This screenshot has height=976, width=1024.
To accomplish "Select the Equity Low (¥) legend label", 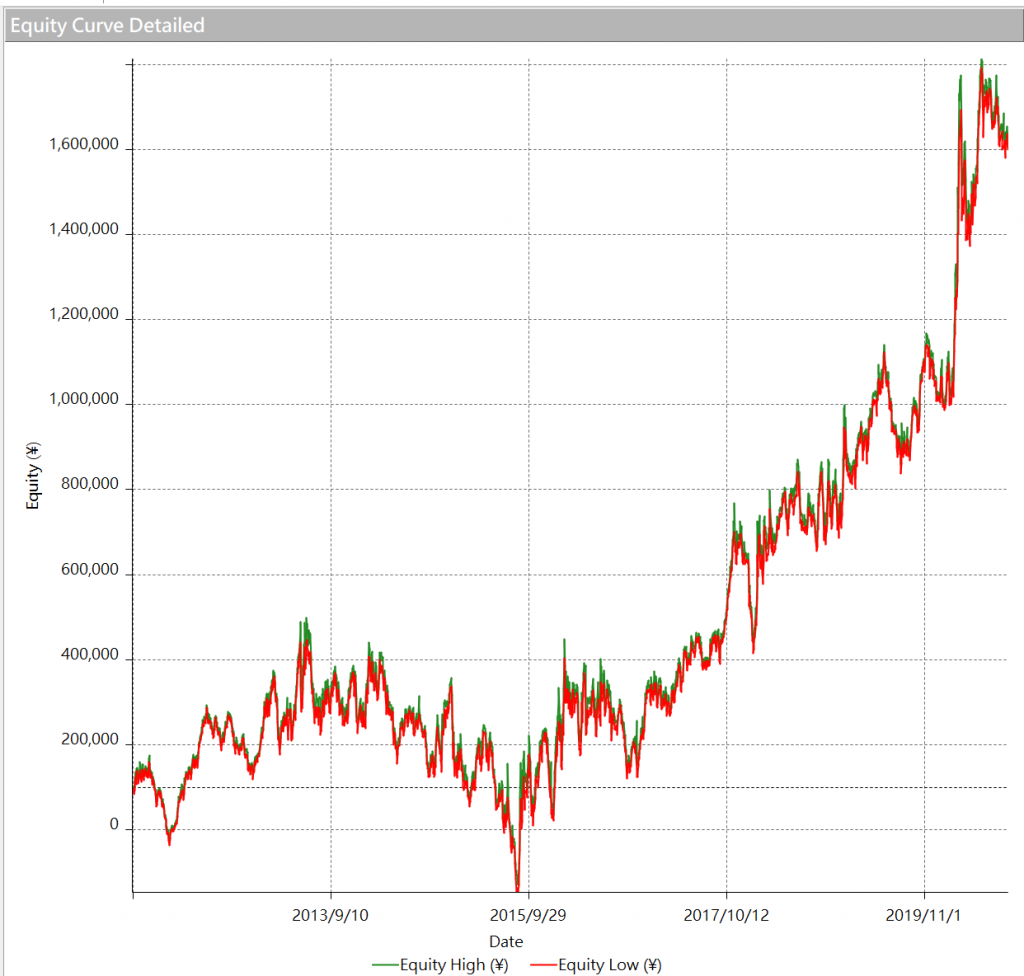I will pos(610,965).
